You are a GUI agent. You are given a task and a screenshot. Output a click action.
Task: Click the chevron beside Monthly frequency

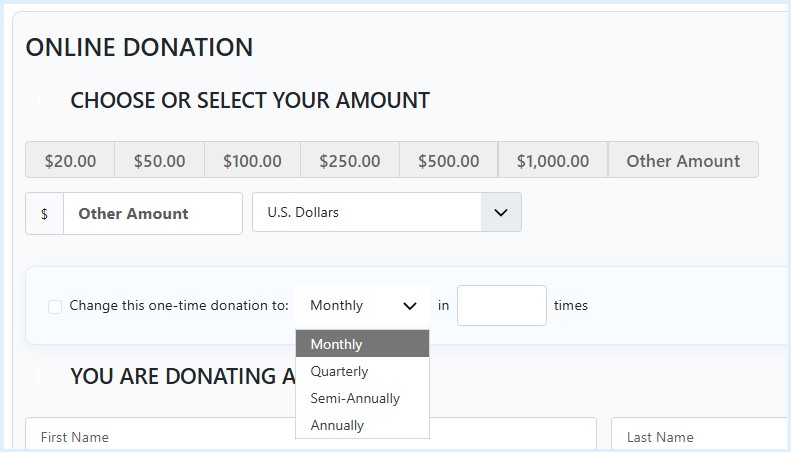point(410,306)
